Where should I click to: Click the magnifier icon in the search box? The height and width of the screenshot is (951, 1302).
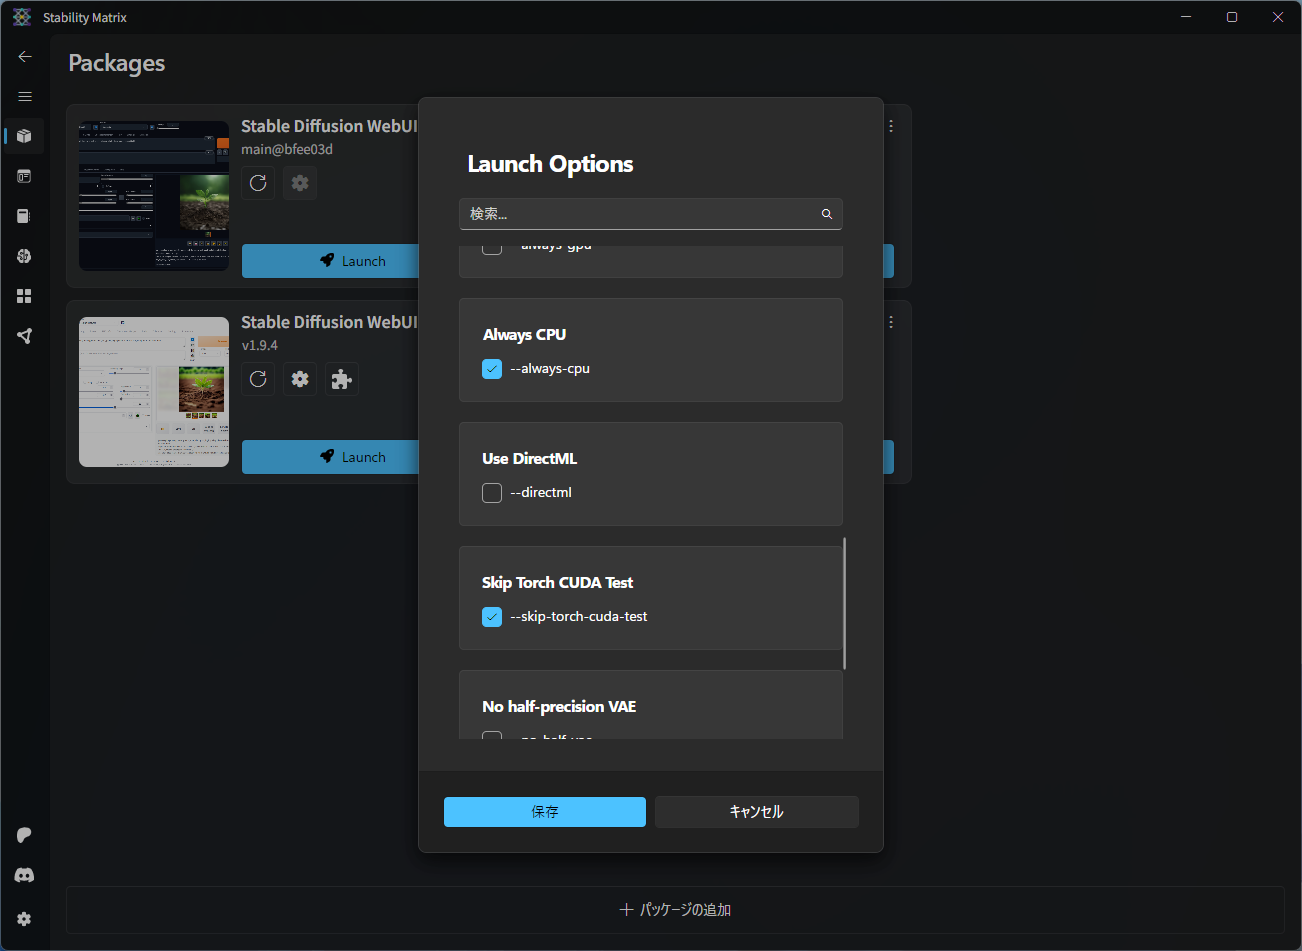coord(827,214)
